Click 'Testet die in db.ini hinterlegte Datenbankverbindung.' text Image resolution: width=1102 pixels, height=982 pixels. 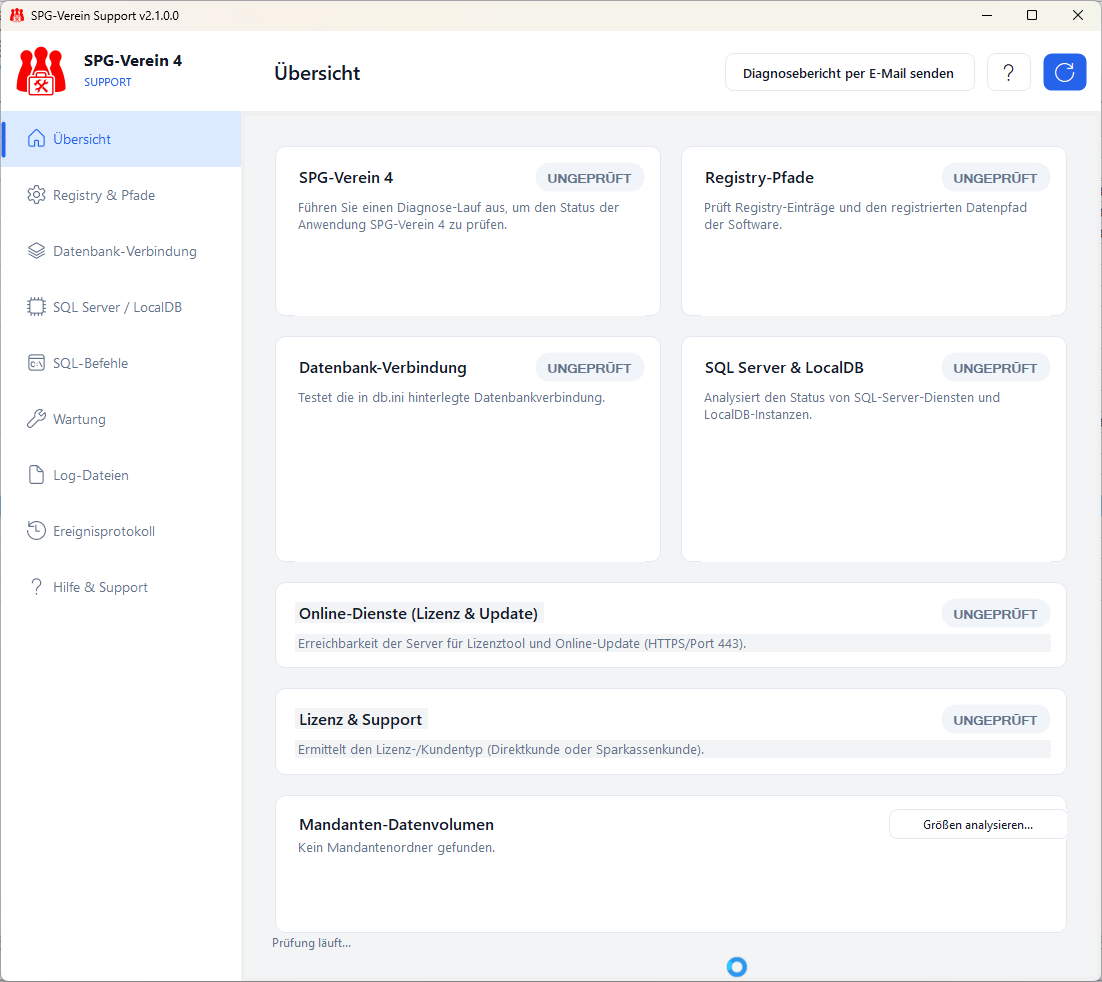coord(451,398)
